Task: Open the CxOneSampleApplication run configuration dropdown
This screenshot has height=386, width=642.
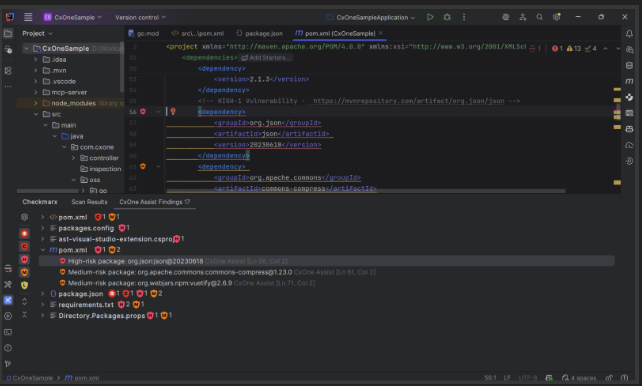Action: pyautogui.click(x=371, y=17)
